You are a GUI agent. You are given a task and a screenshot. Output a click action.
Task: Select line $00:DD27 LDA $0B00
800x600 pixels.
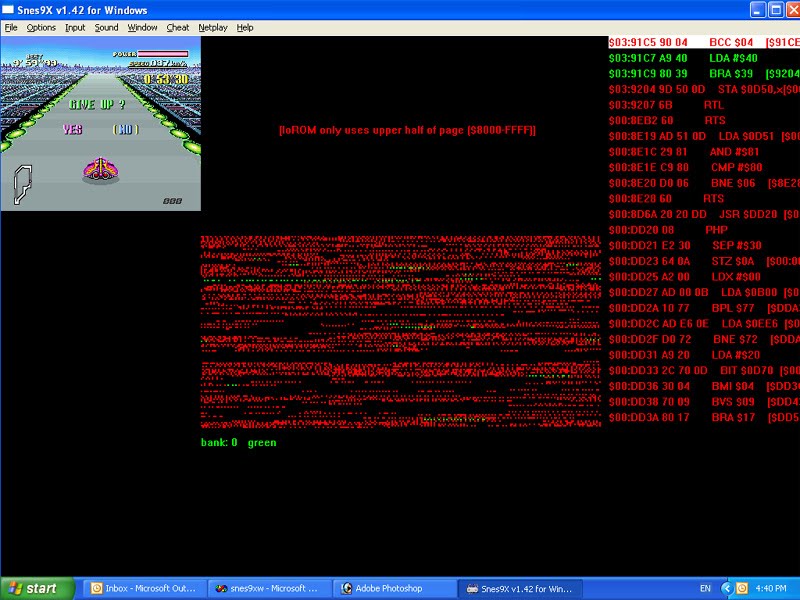point(704,292)
